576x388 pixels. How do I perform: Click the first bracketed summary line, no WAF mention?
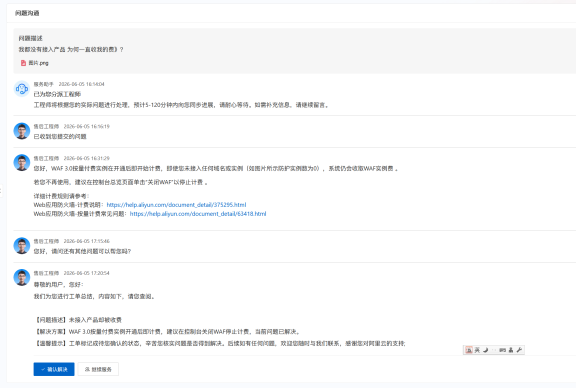click(x=78, y=320)
